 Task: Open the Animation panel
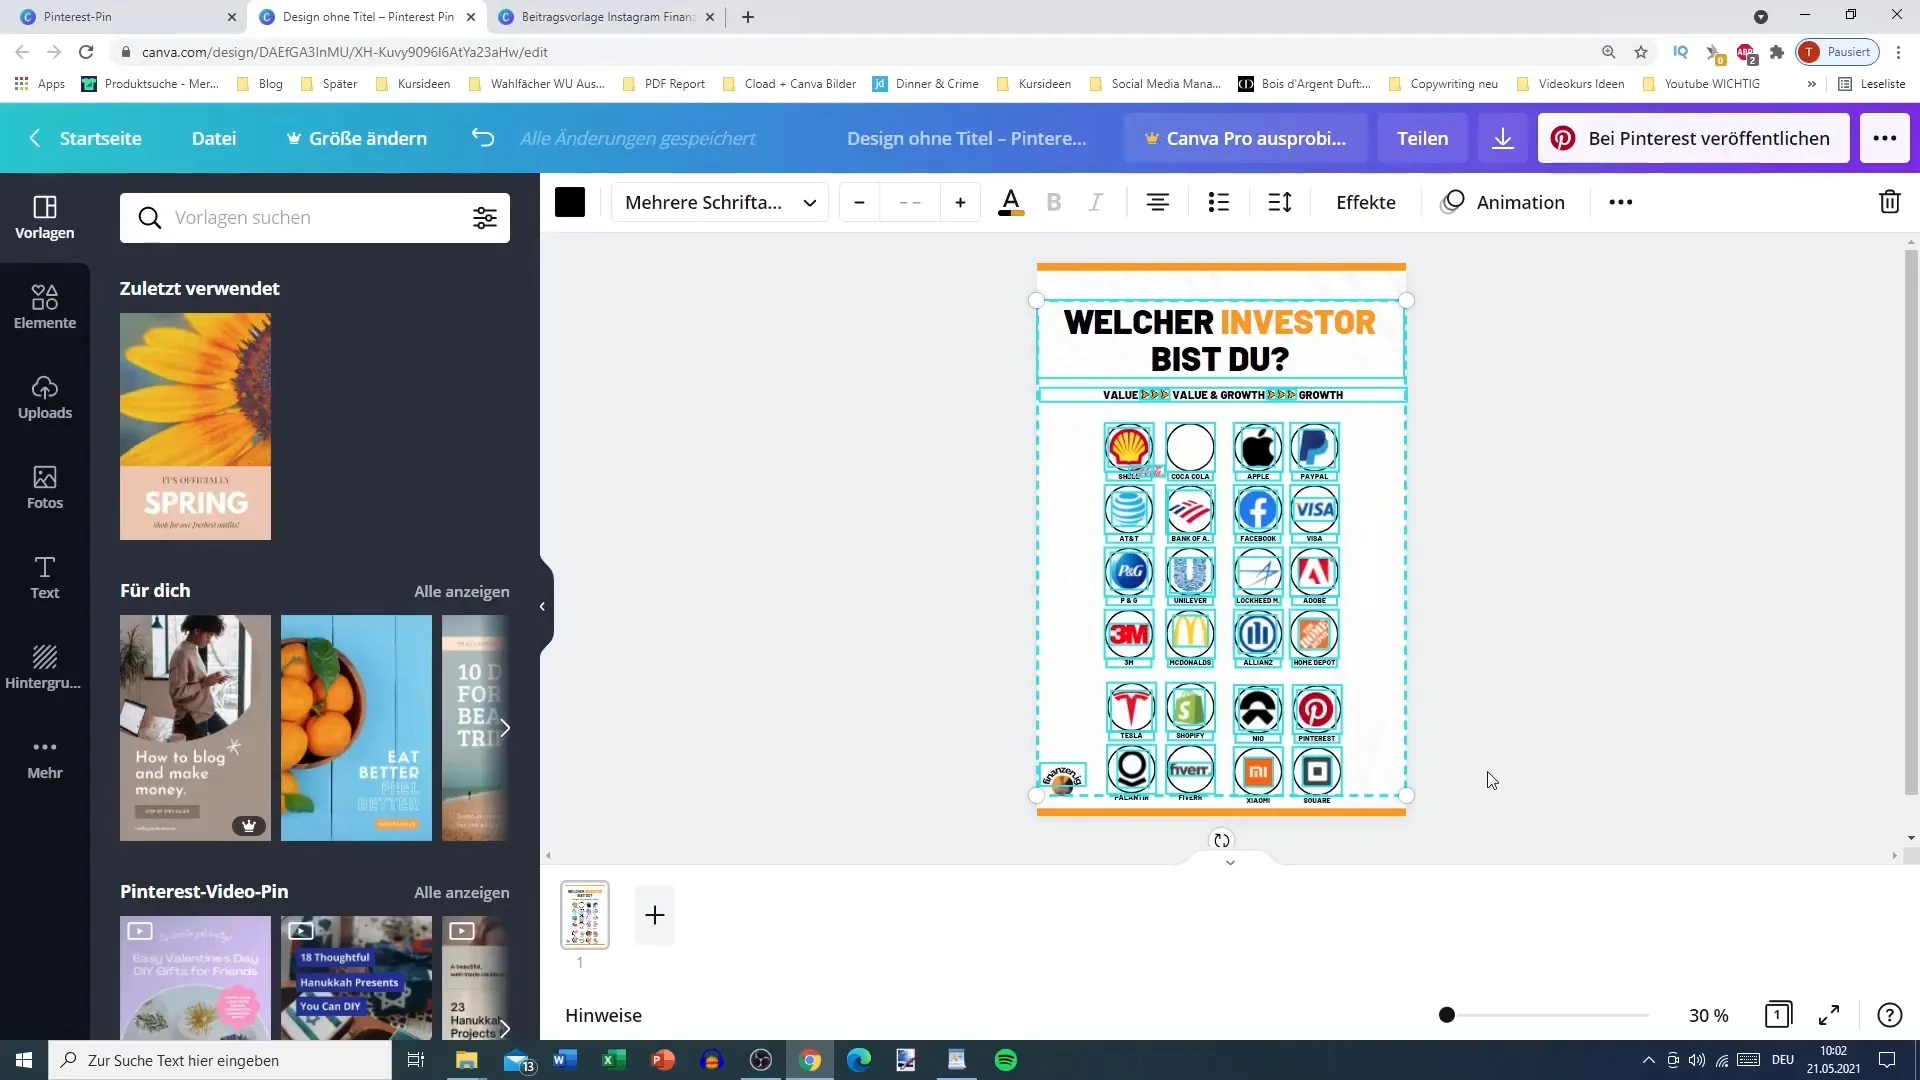(1502, 202)
